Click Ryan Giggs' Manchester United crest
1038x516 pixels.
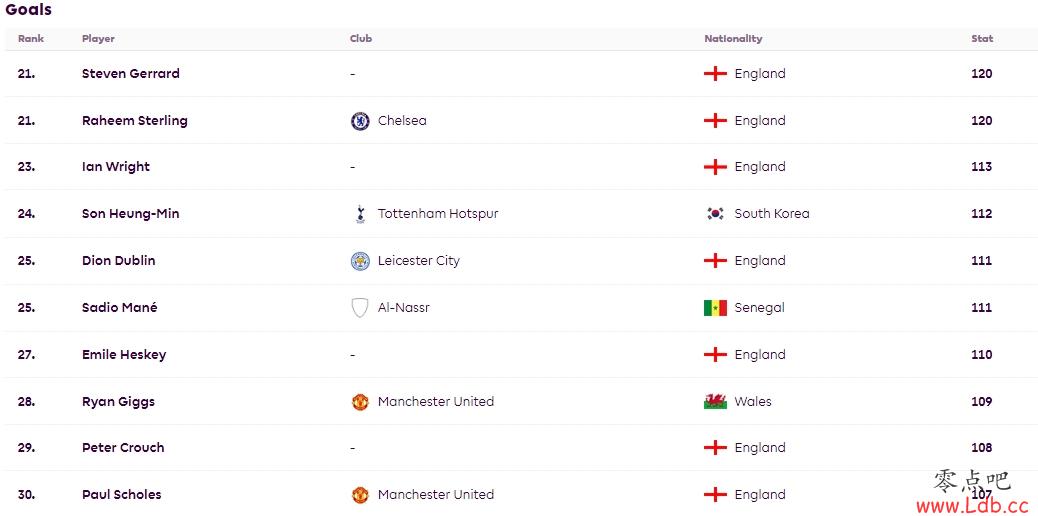359,402
